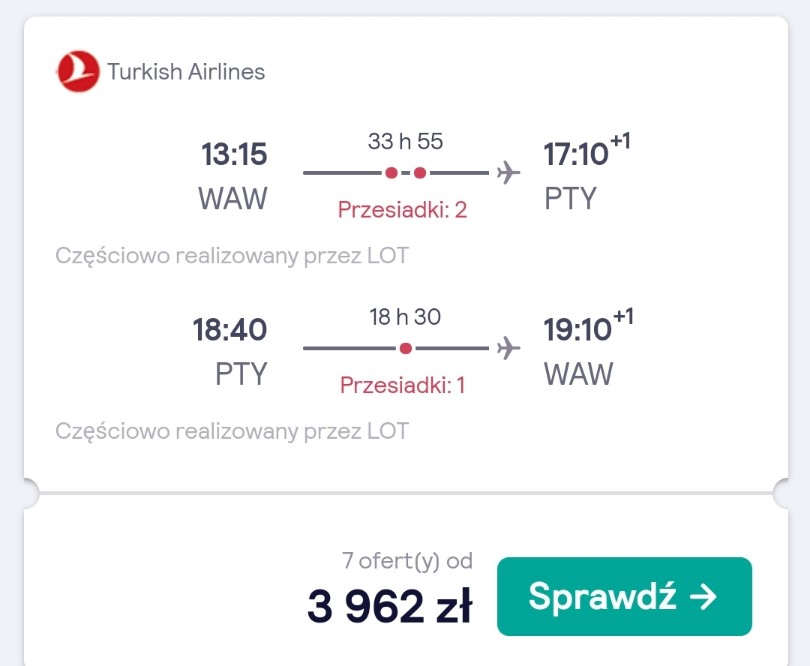Click first red stopover dot on outbound route
The width and height of the screenshot is (810, 666).
coord(392,173)
